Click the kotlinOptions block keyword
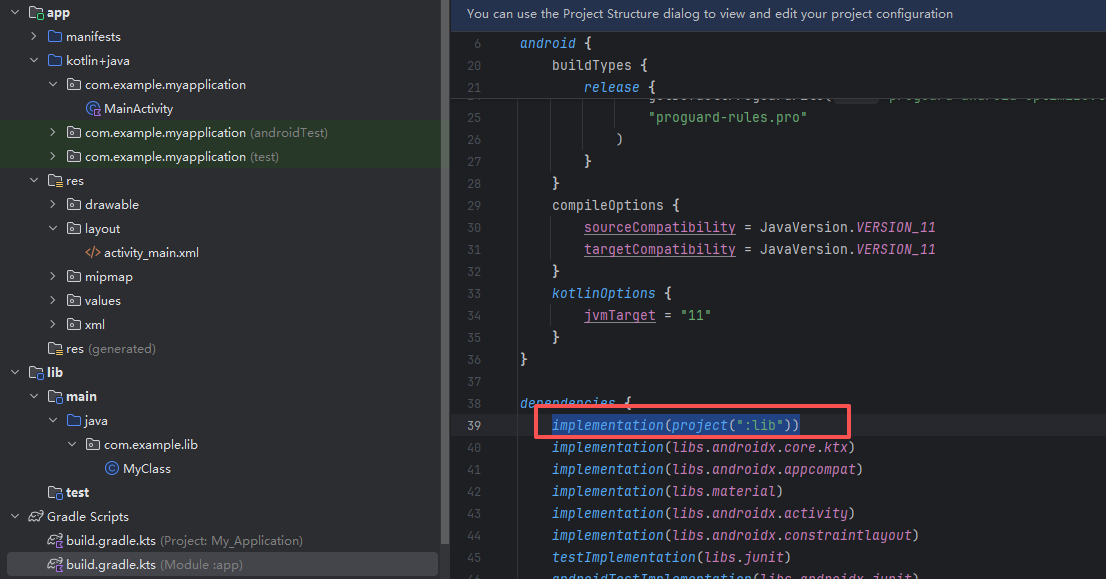 (603, 293)
